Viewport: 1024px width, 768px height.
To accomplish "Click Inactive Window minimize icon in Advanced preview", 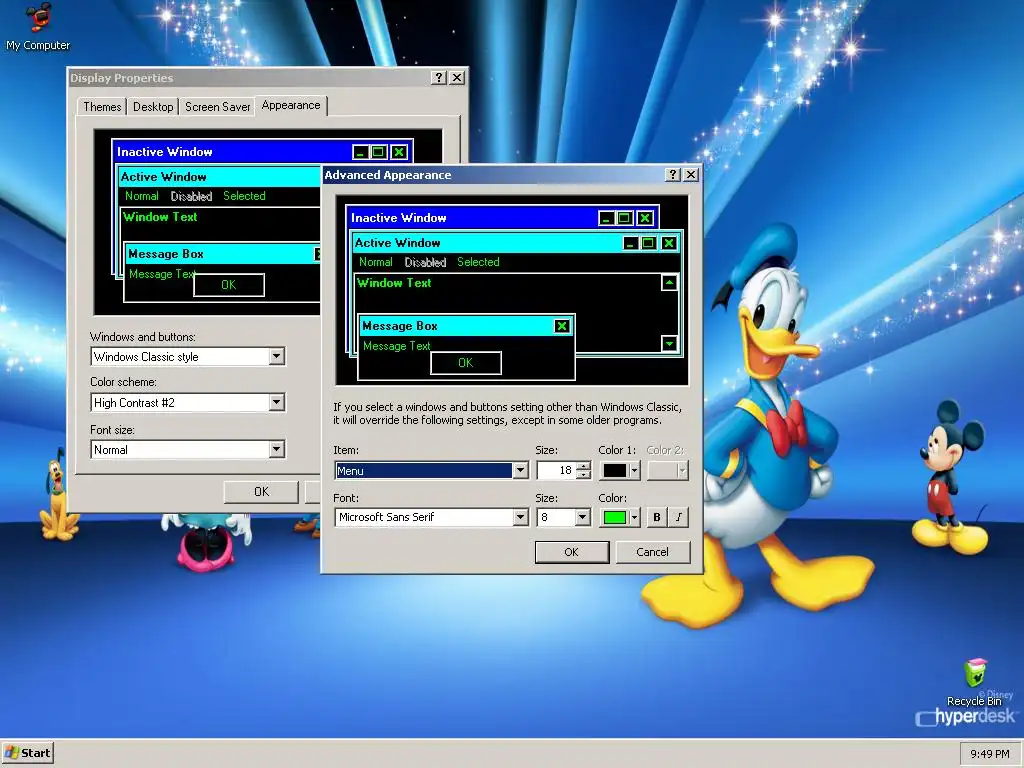I will point(606,218).
